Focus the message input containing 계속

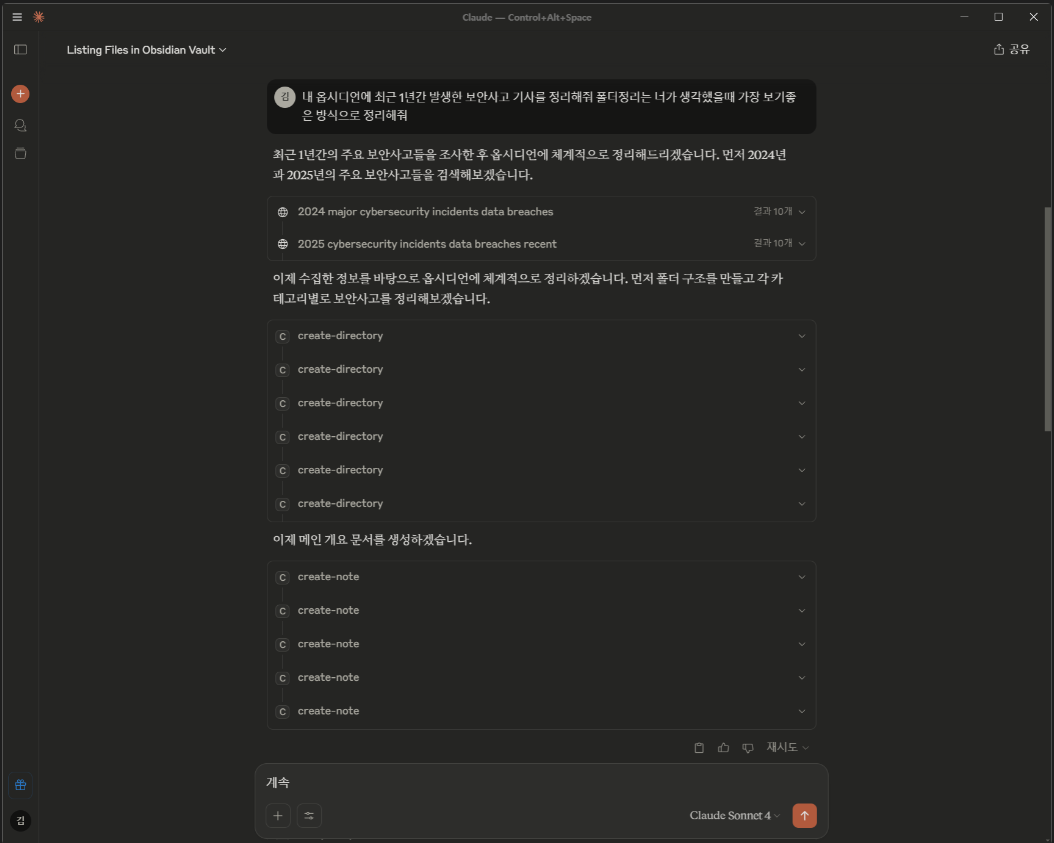point(542,782)
